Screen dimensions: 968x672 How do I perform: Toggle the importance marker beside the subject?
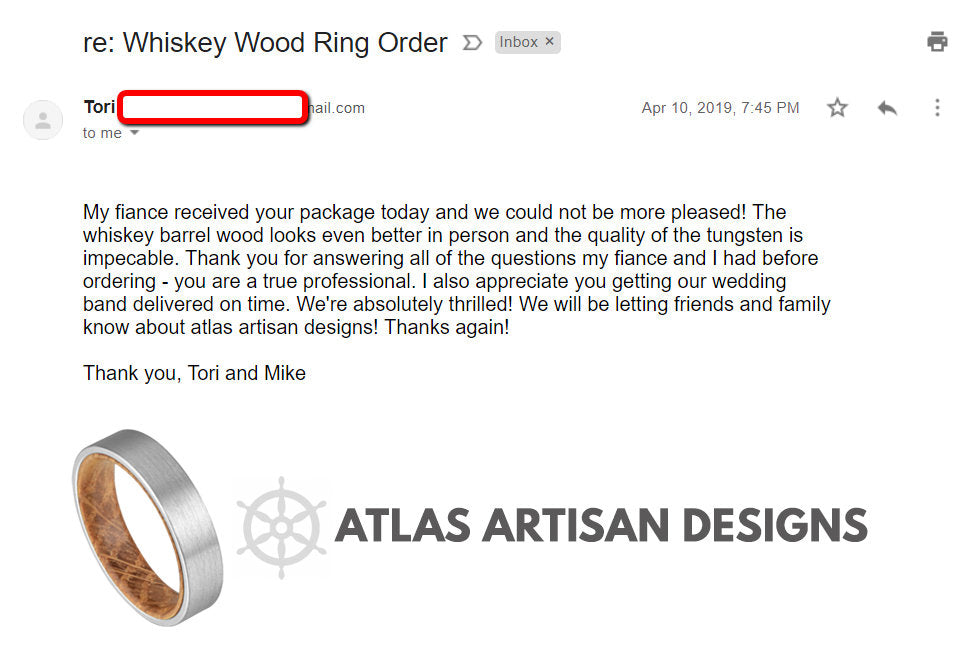pyautogui.click(x=472, y=43)
